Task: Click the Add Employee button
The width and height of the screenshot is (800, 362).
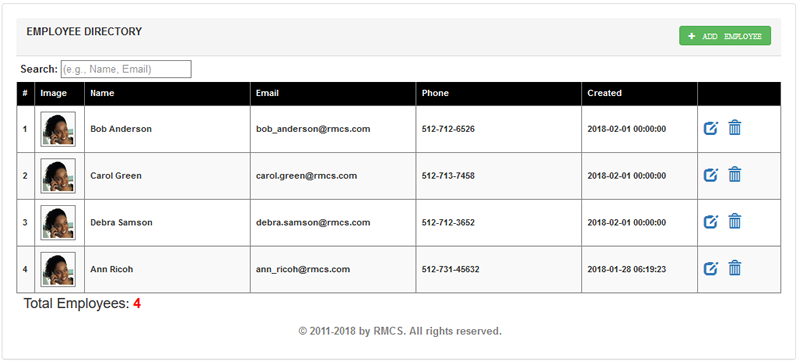Action: (x=724, y=36)
